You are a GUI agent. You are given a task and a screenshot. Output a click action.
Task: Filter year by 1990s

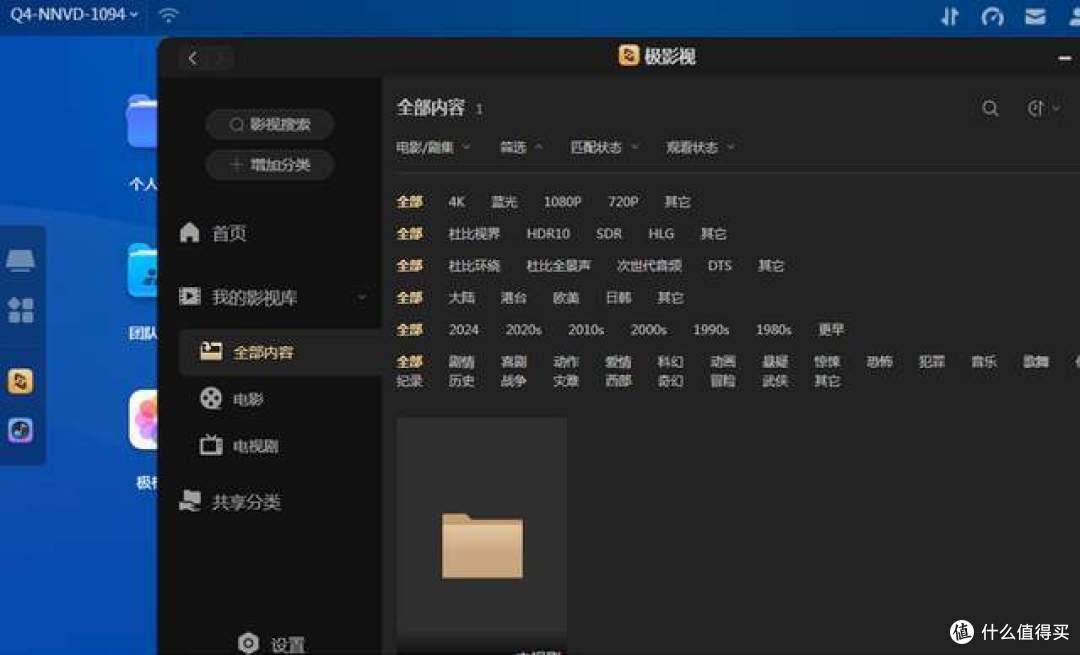[712, 329]
